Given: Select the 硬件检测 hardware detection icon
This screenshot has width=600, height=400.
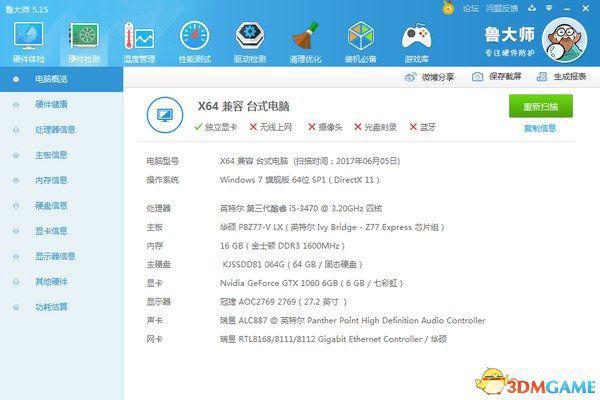Looking at the screenshot, I should [x=84, y=43].
